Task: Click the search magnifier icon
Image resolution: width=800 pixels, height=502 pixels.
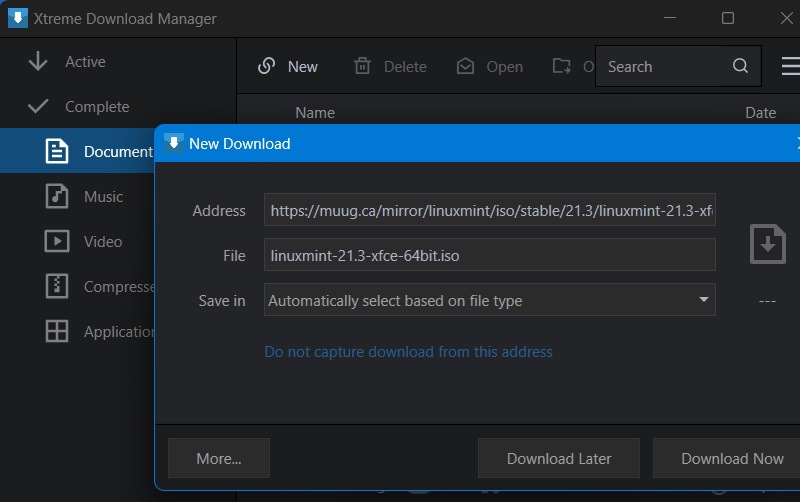Action: tap(740, 66)
